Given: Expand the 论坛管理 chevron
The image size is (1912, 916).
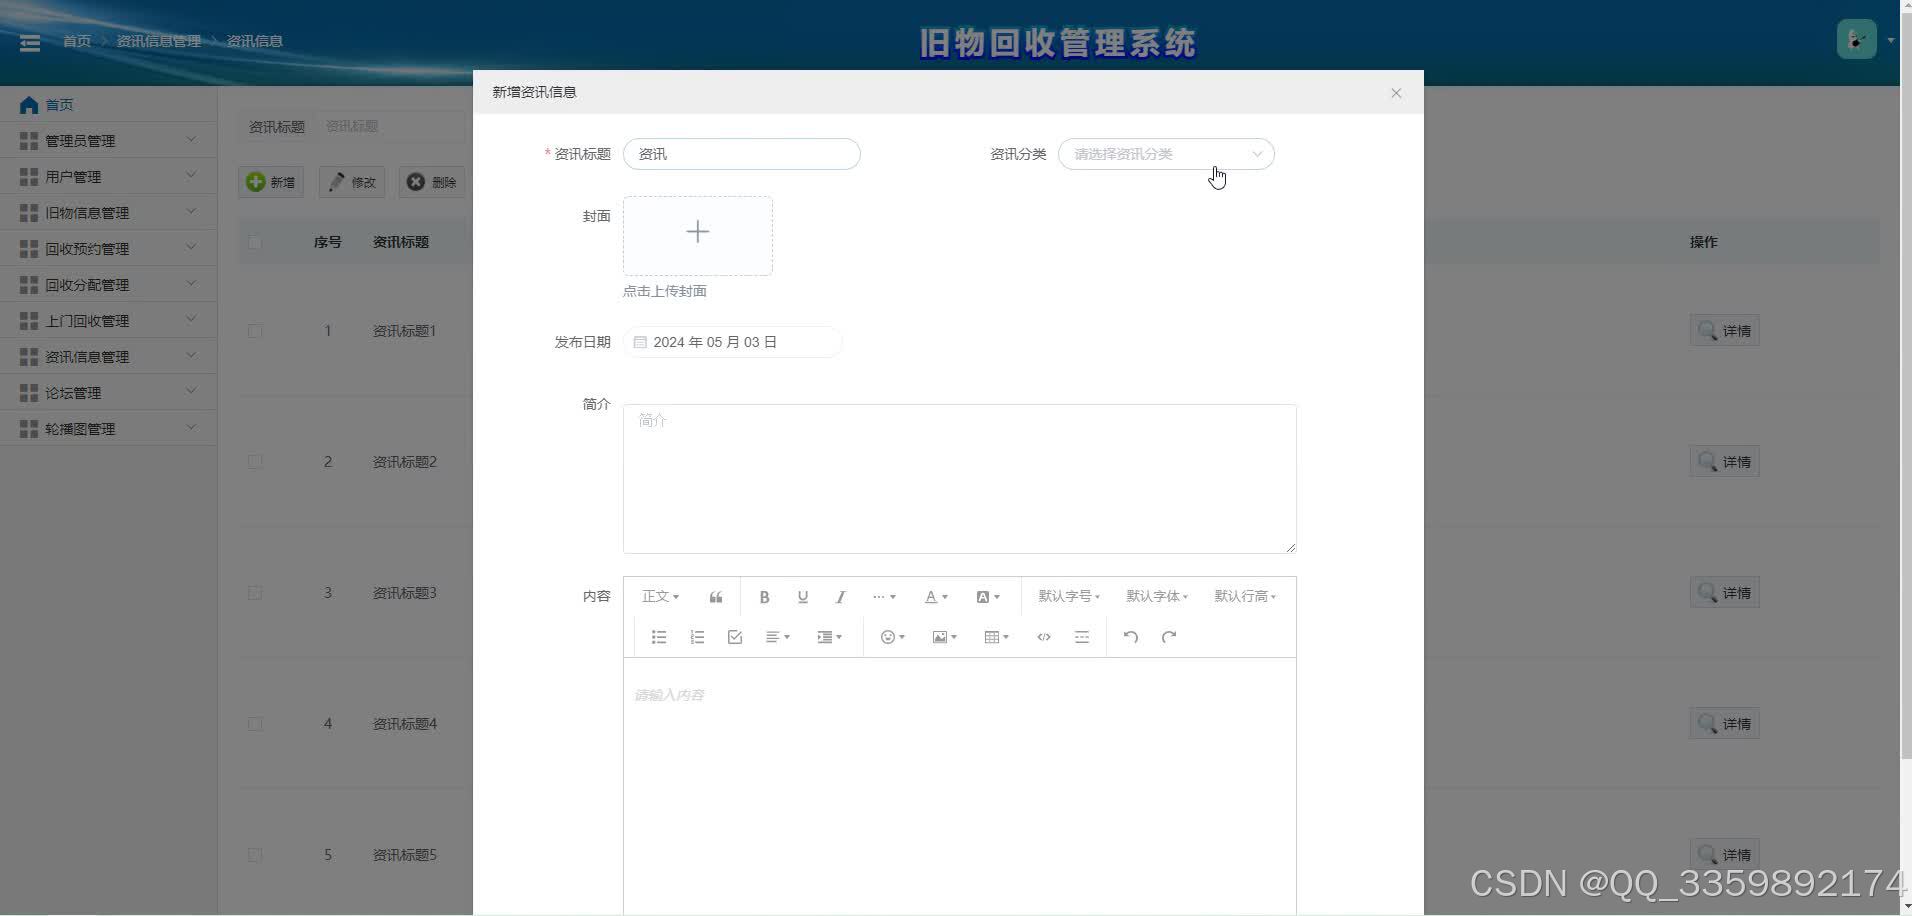Looking at the screenshot, I should 191,392.
